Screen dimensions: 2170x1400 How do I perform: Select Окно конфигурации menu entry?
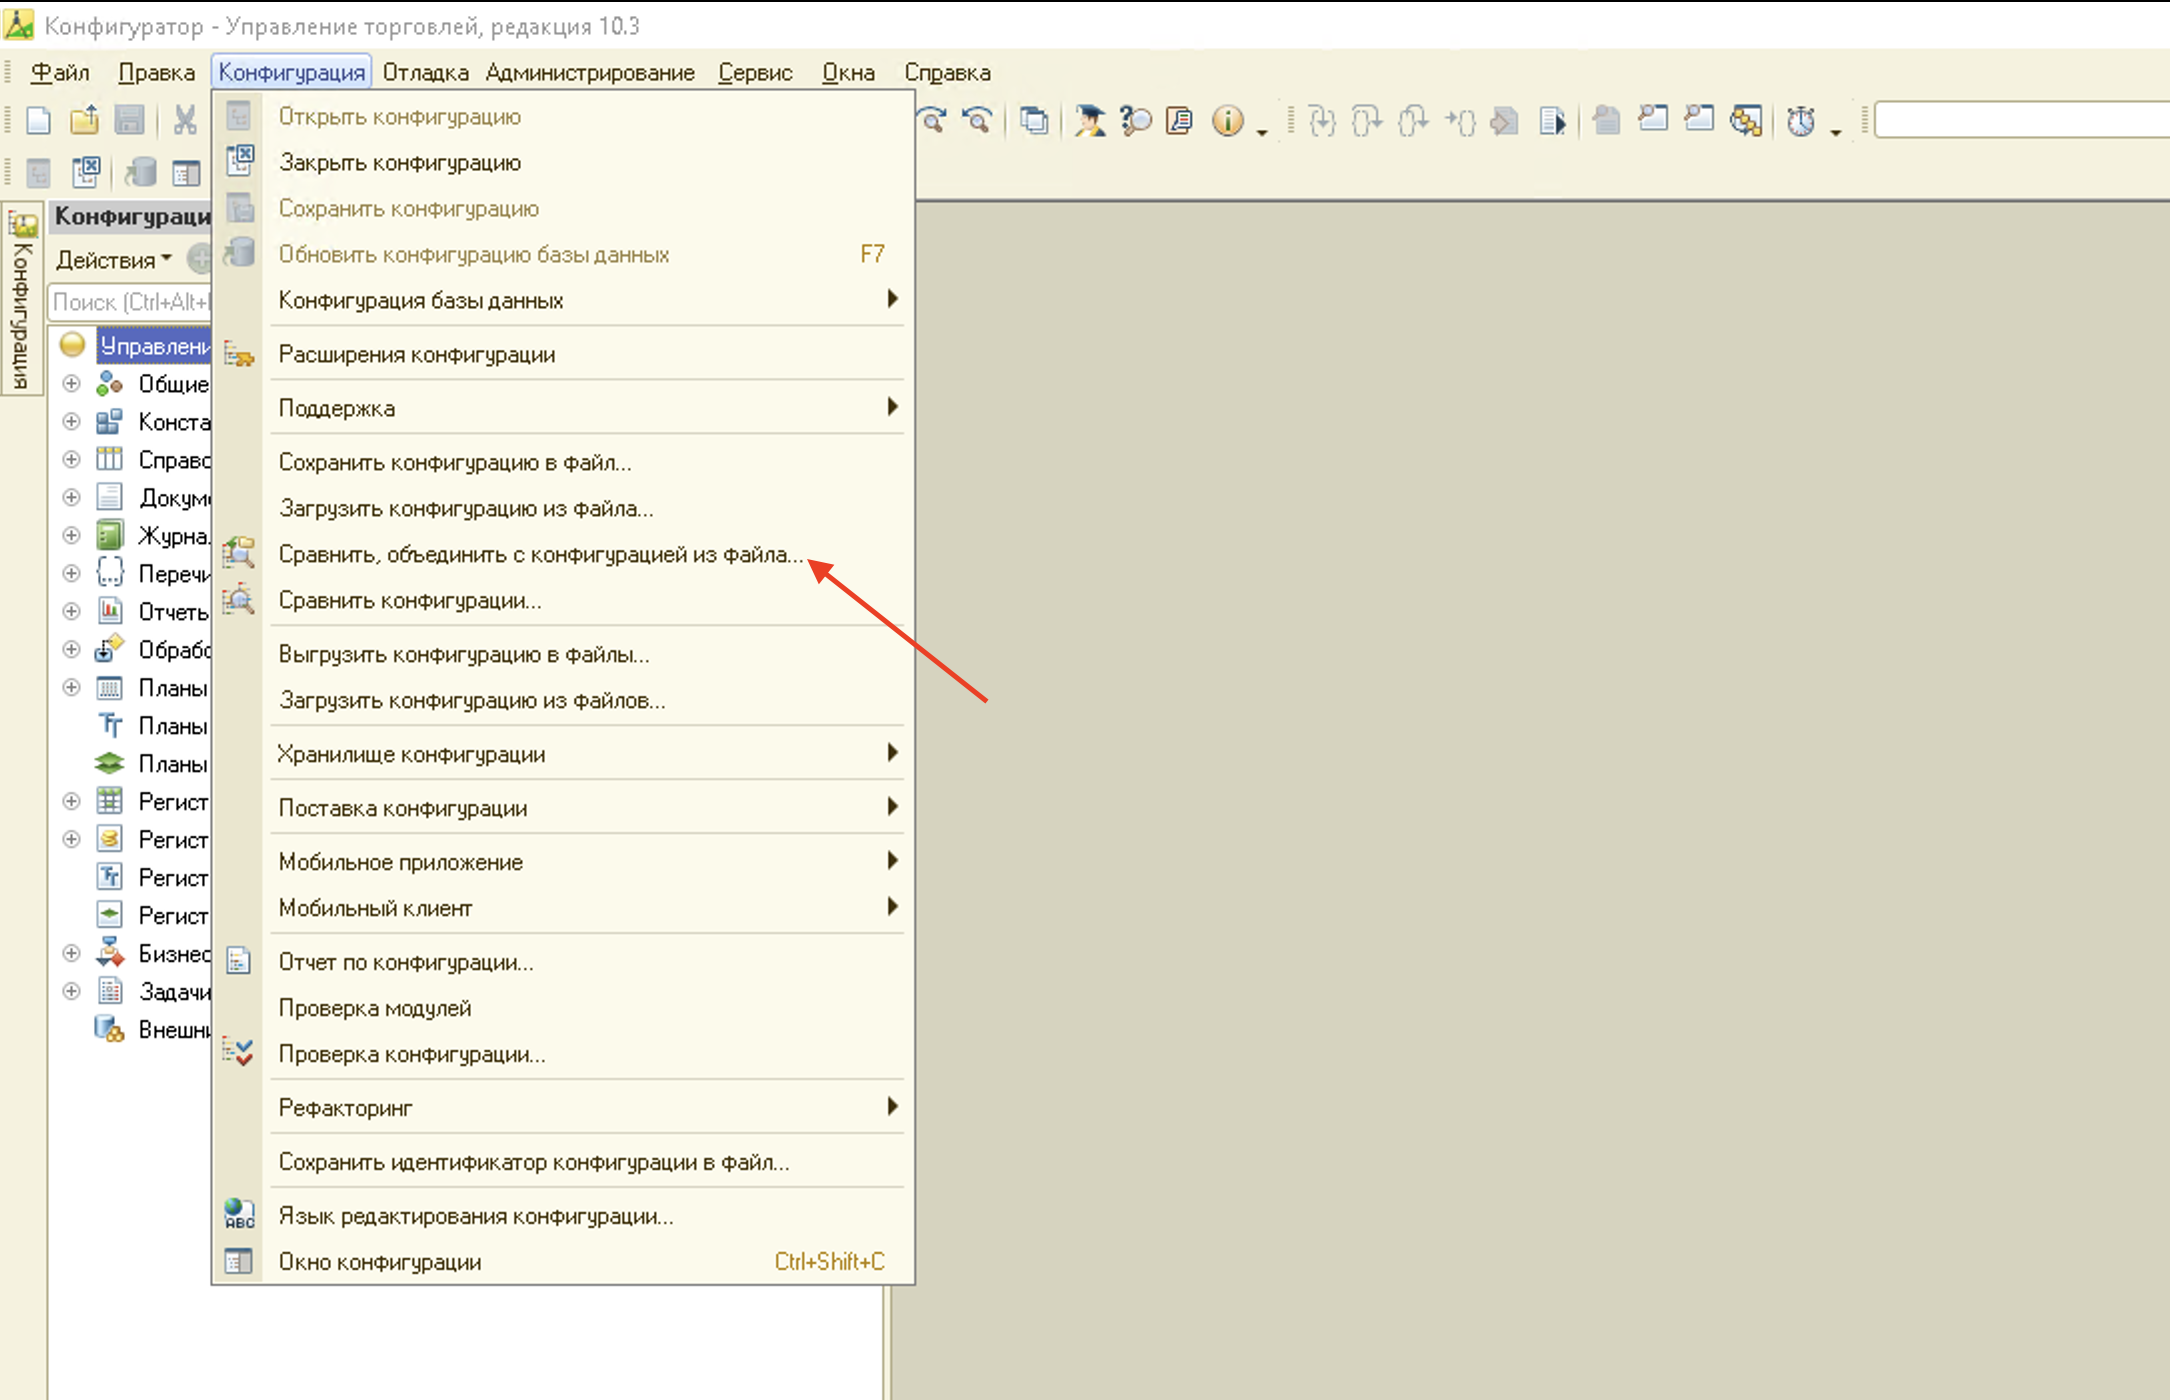coord(563,1261)
